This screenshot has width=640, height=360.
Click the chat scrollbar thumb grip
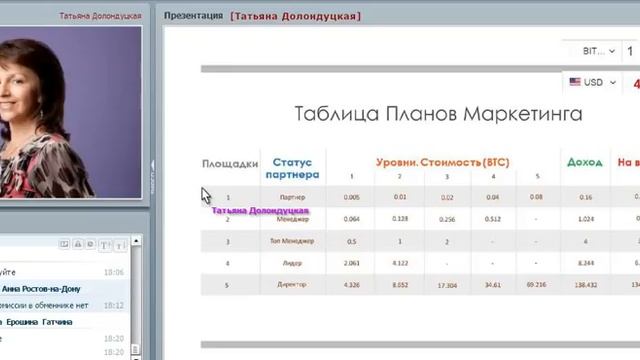coord(135,349)
